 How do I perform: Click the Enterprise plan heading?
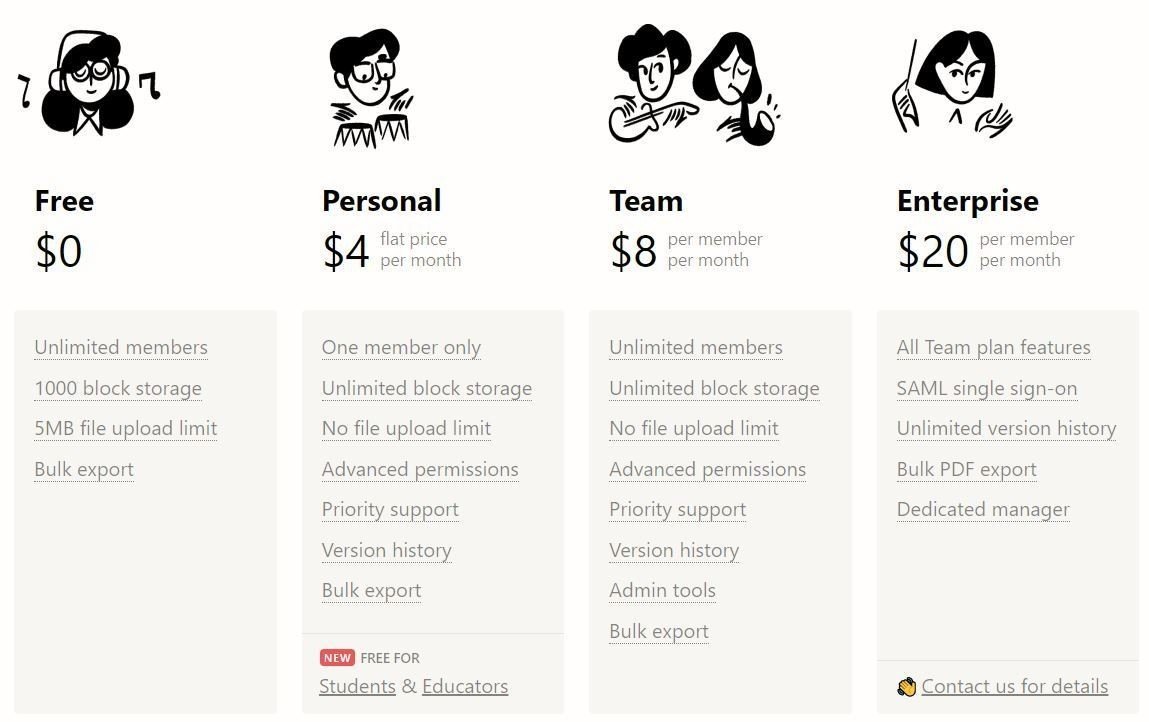tap(967, 201)
